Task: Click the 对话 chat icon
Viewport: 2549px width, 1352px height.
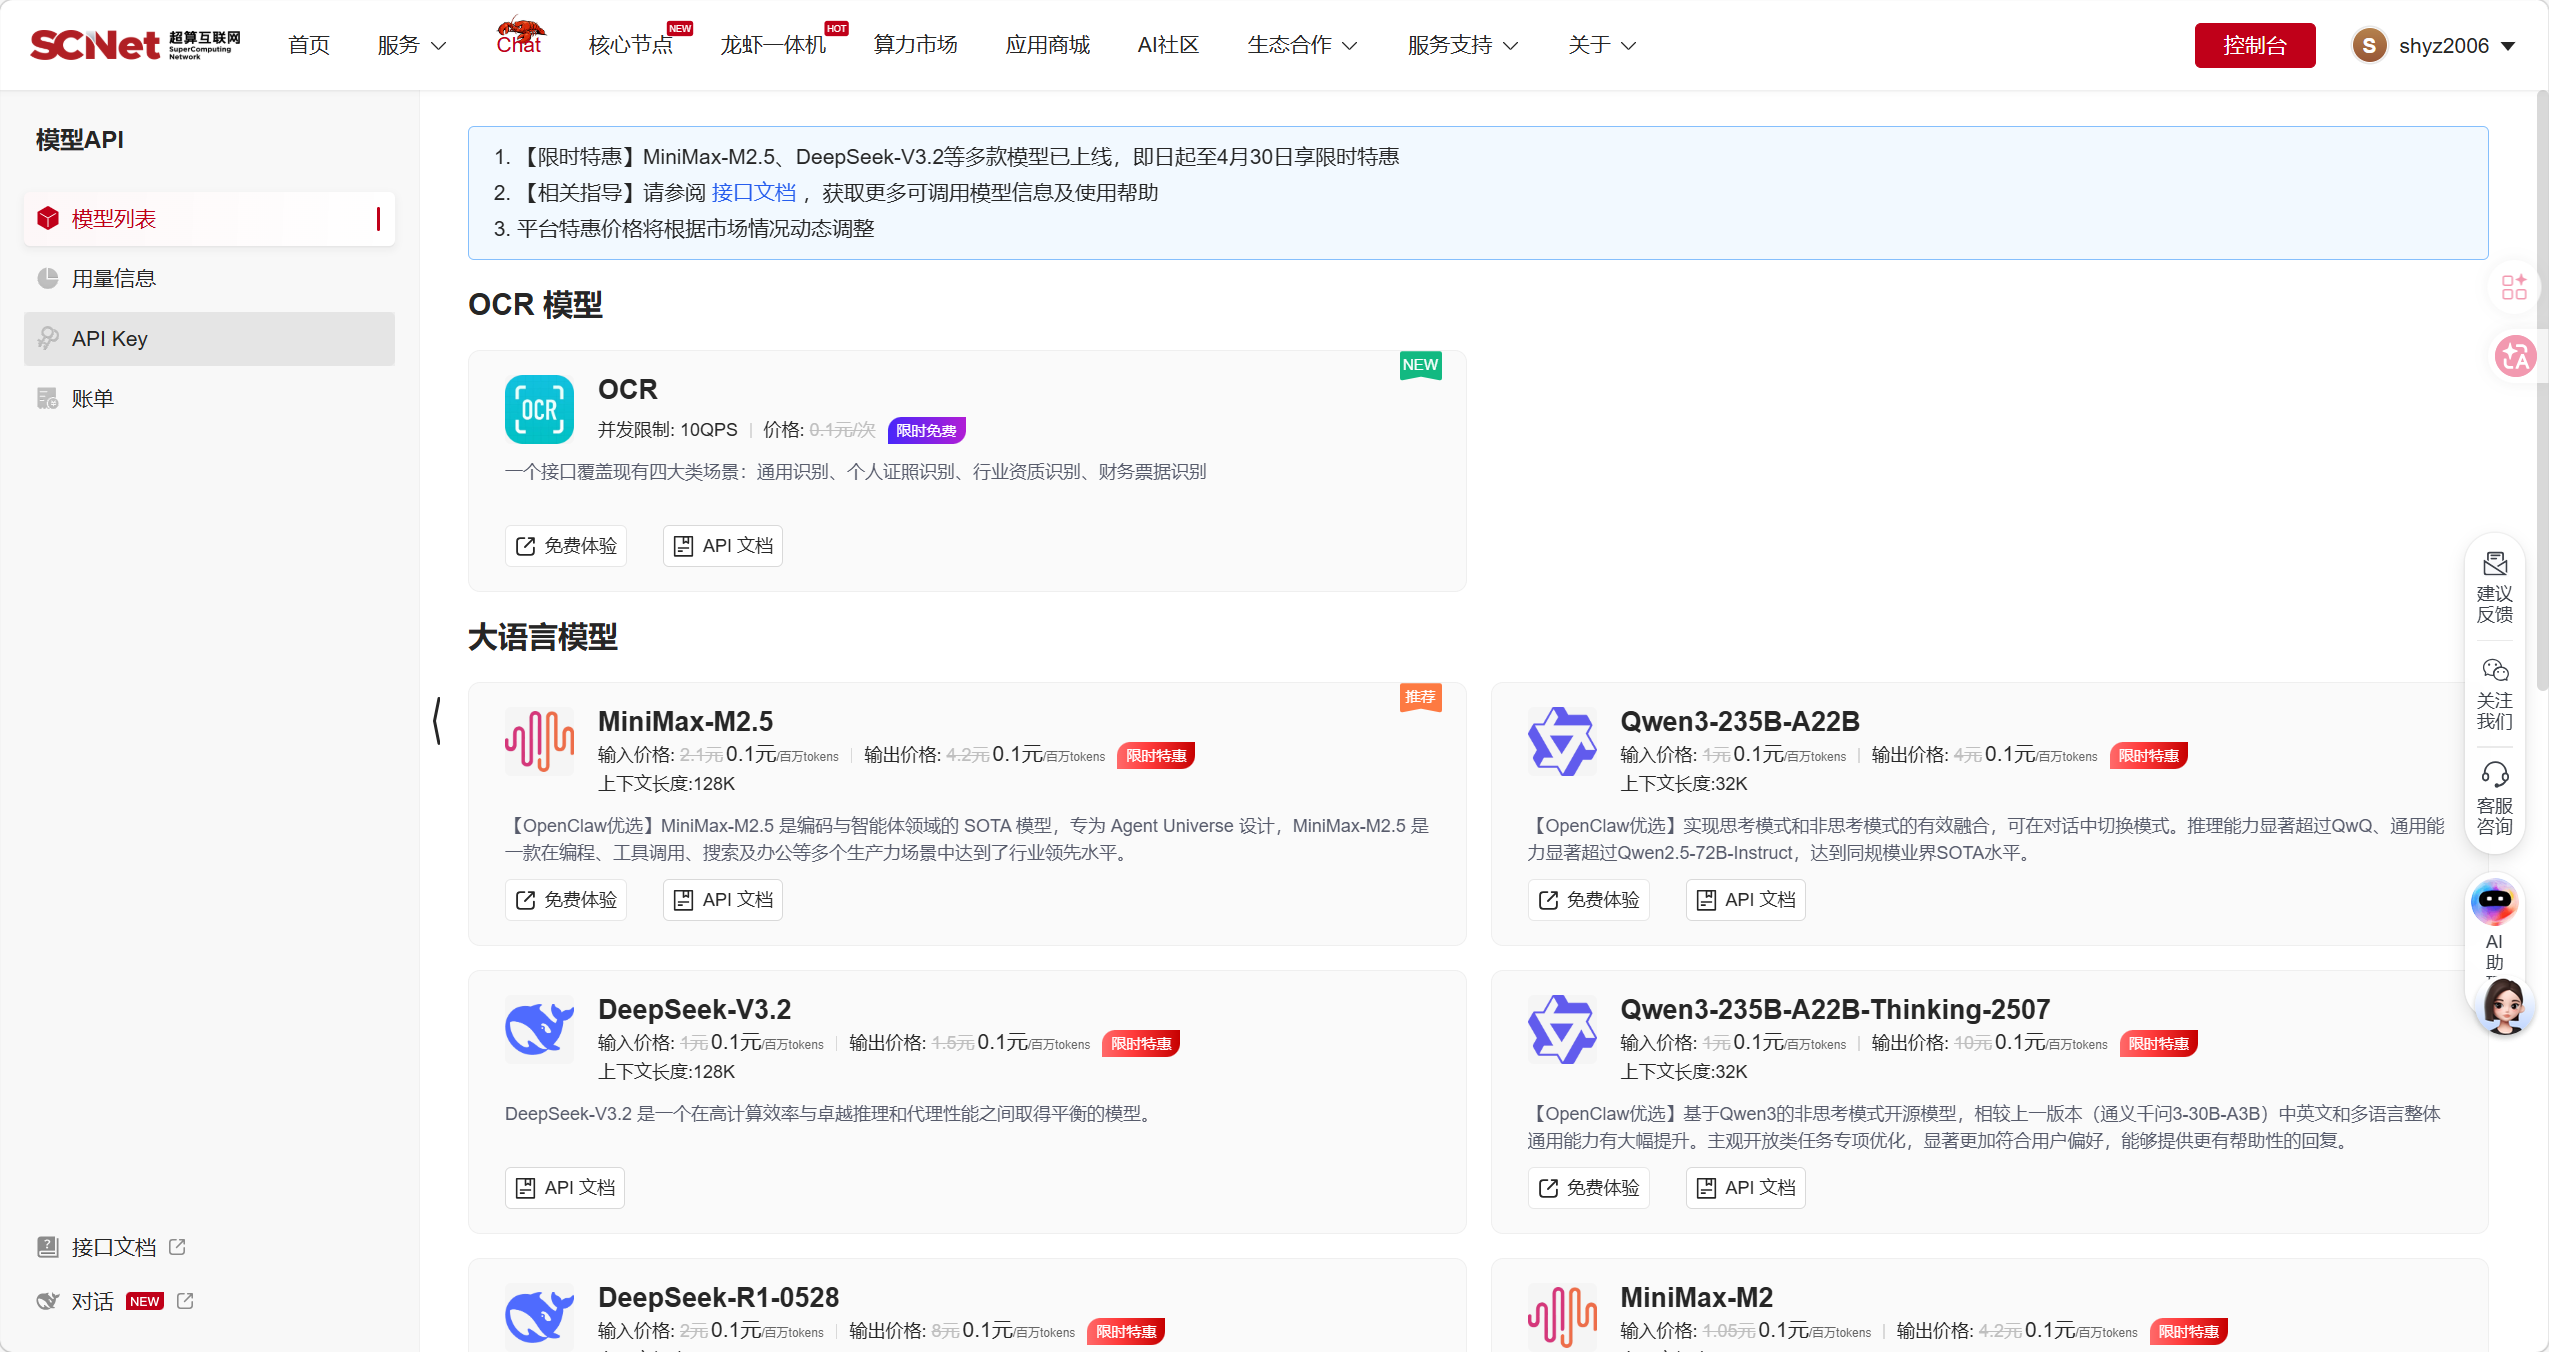Action: click(x=47, y=1301)
